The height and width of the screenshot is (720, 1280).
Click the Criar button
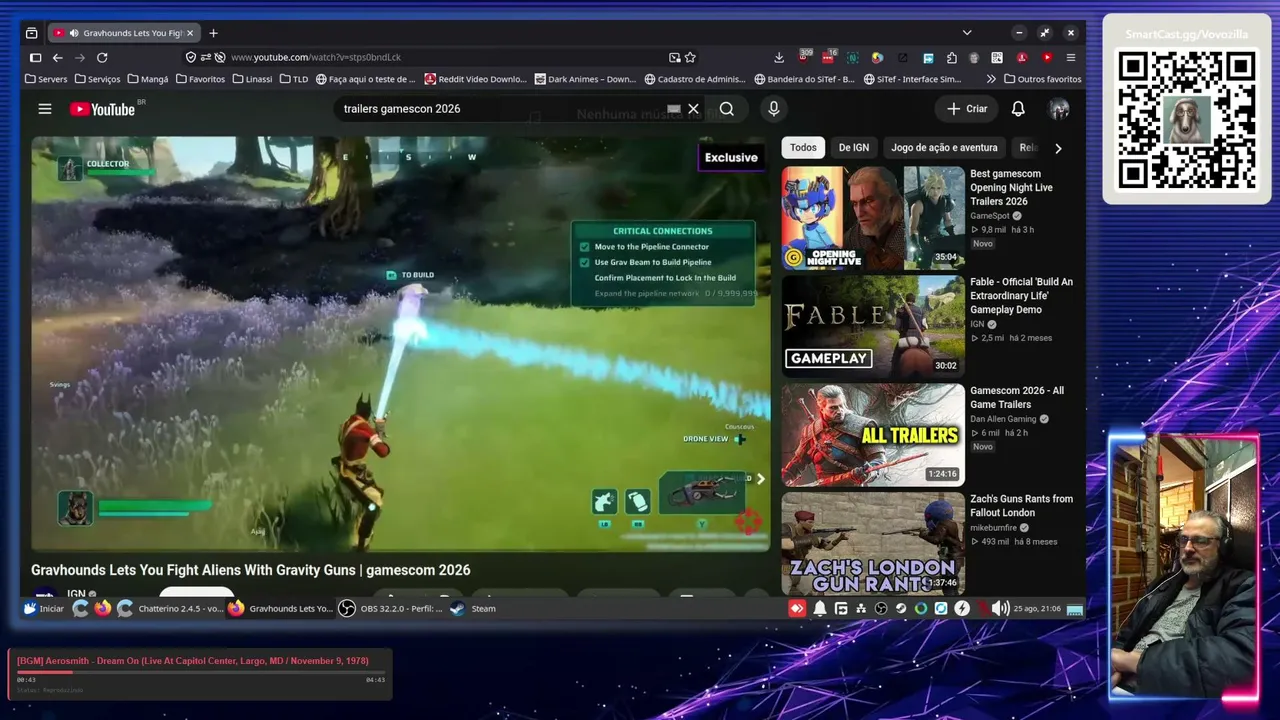[967, 109]
